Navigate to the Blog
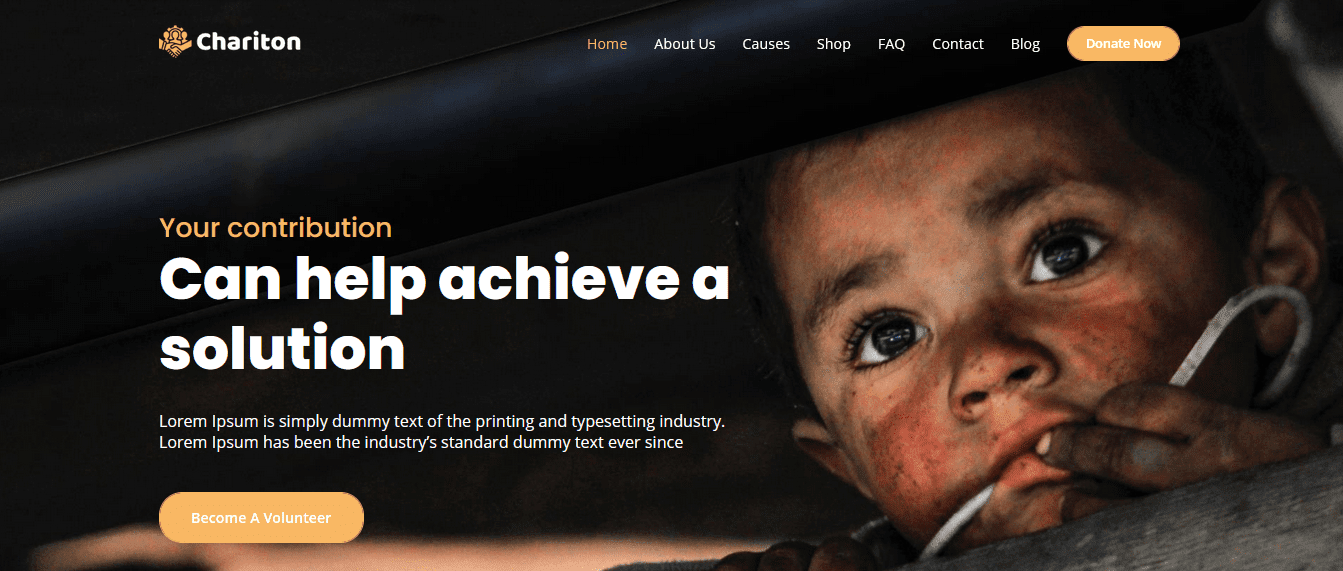 pyautogui.click(x=1025, y=44)
